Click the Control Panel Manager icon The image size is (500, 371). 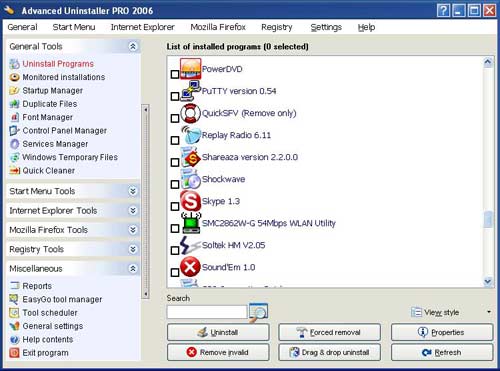coord(14,130)
